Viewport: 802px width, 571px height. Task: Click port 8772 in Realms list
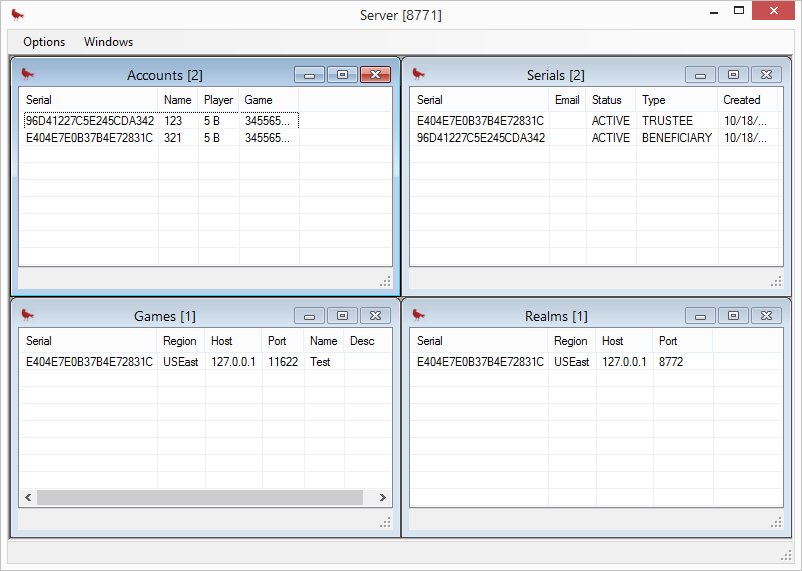[x=671, y=362]
